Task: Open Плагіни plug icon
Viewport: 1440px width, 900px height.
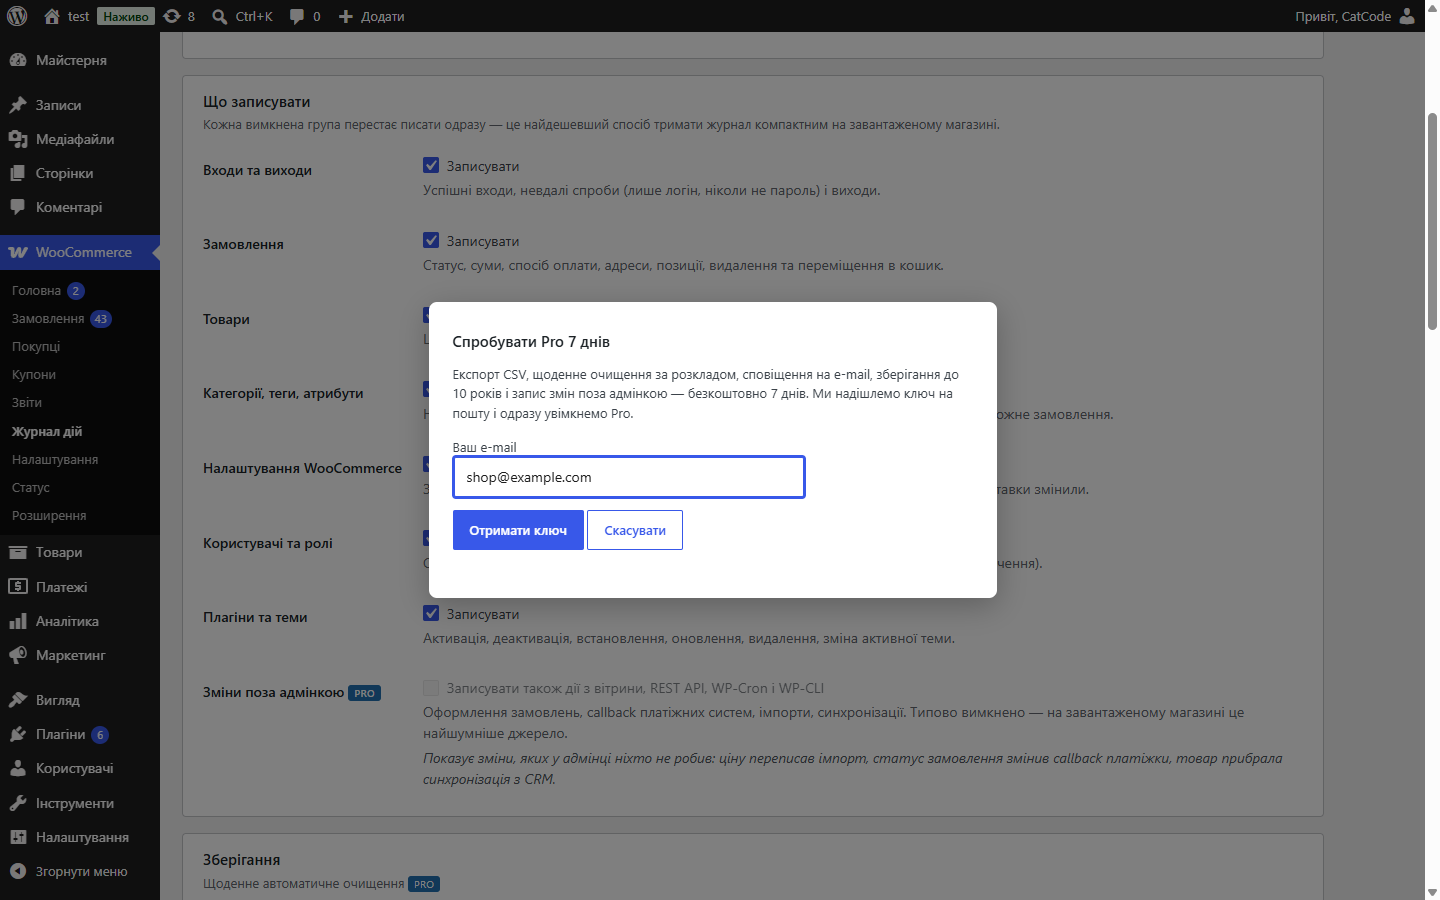Action: click(18, 734)
